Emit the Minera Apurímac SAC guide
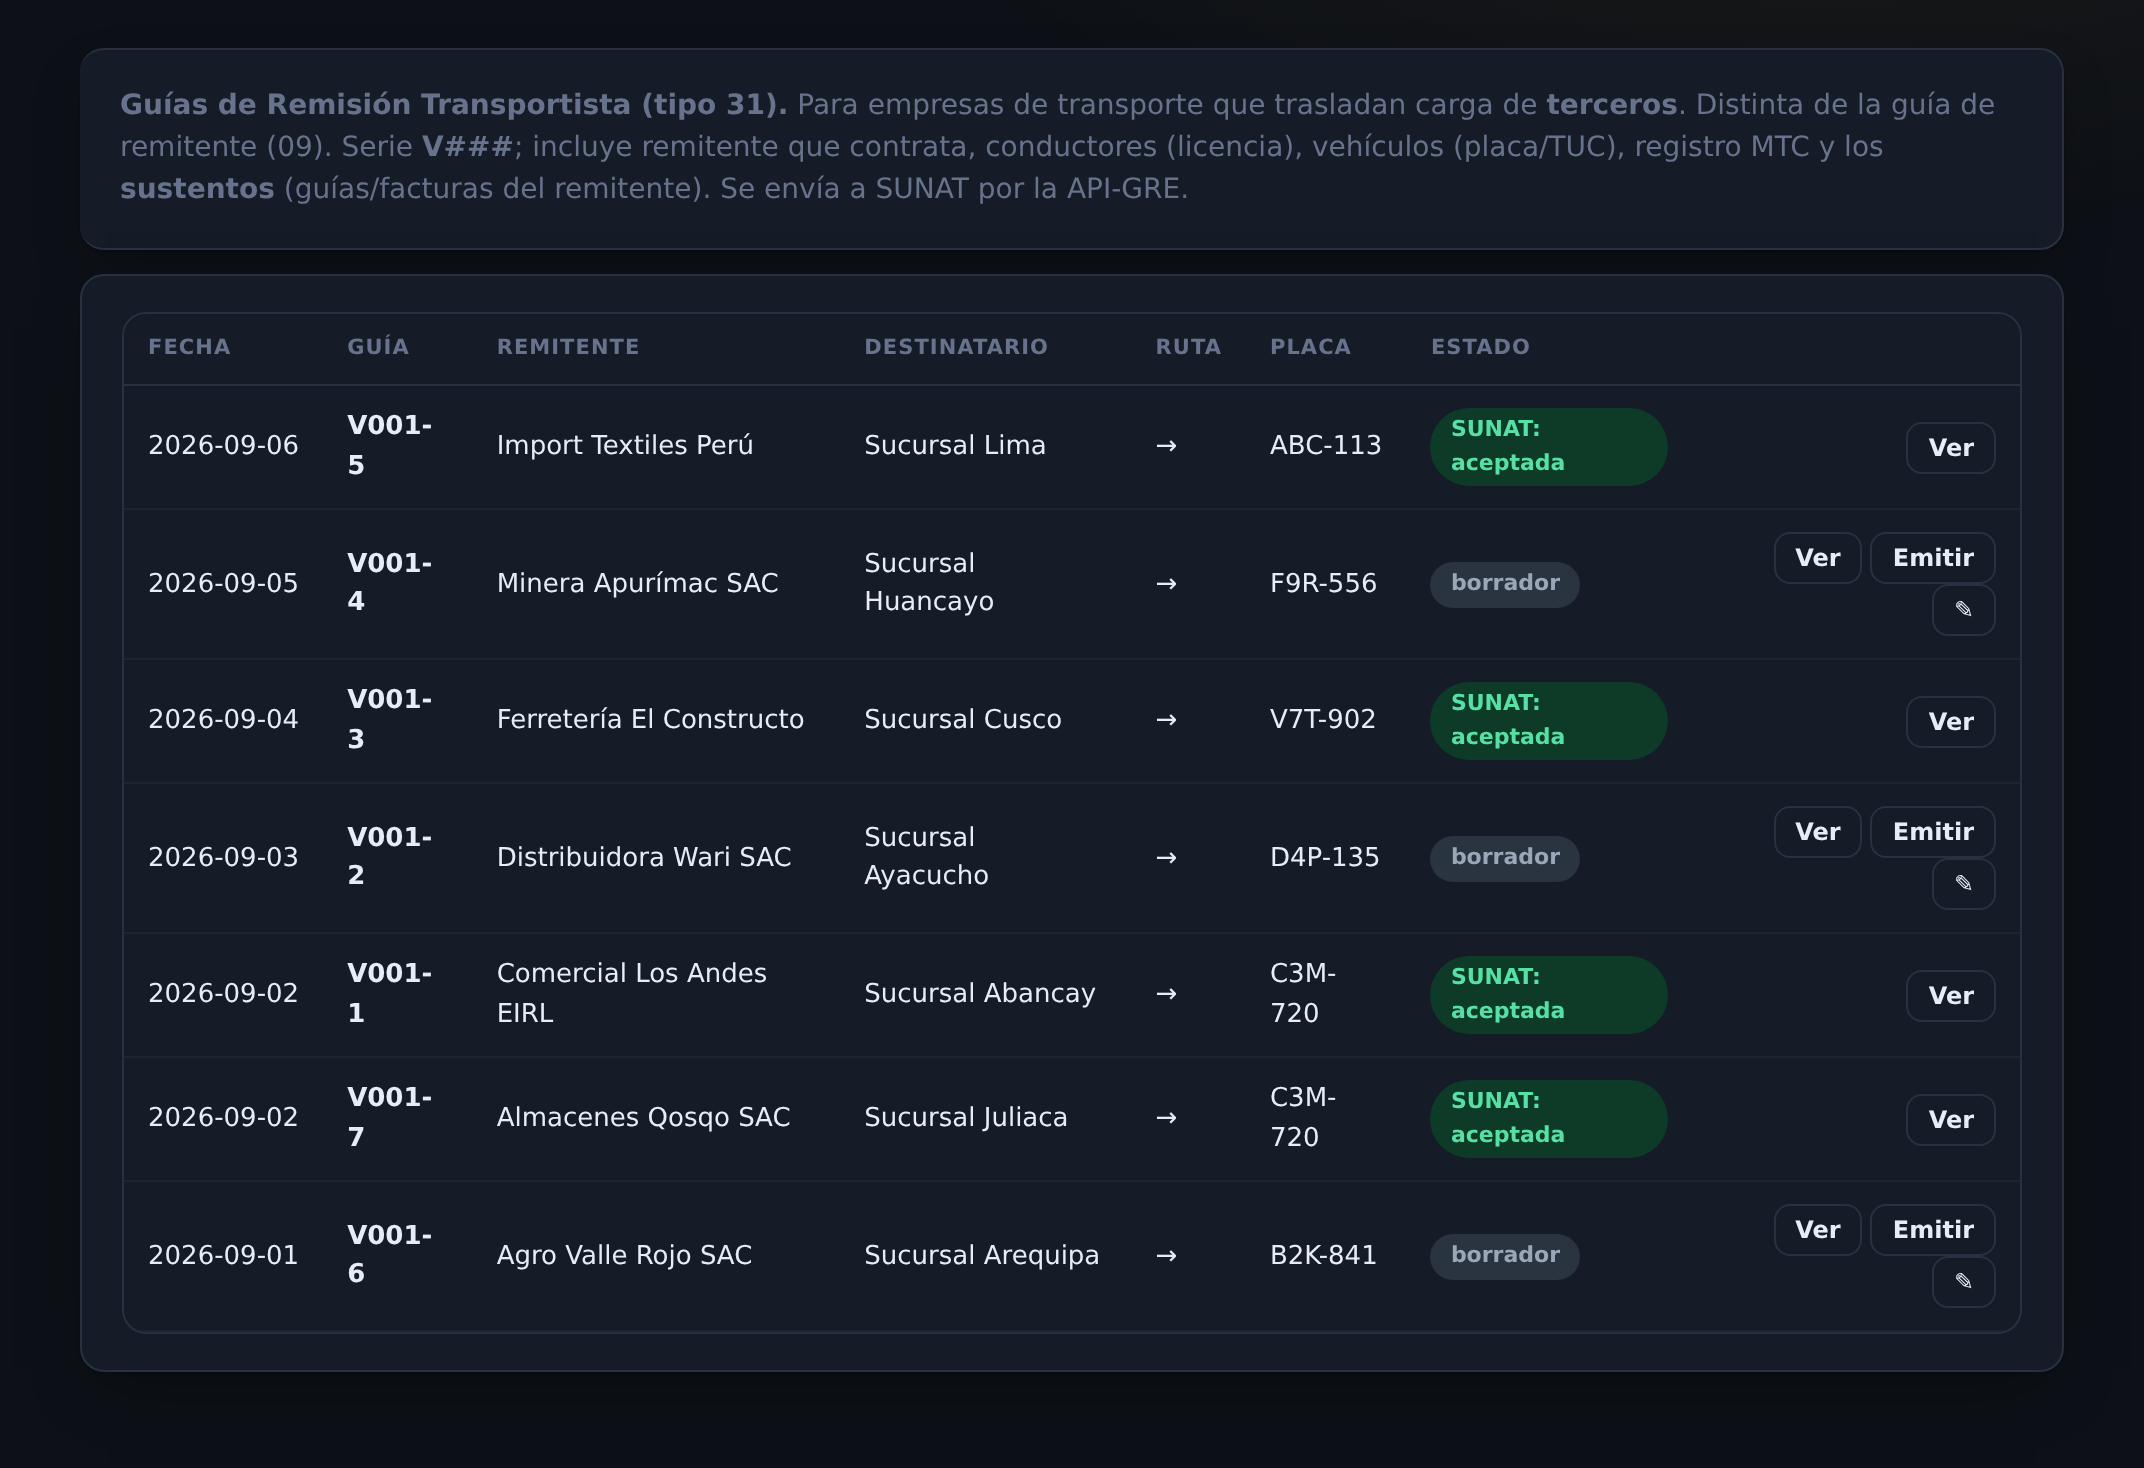Image resolution: width=2144 pixels, height=1468 pixels. 1932,558
